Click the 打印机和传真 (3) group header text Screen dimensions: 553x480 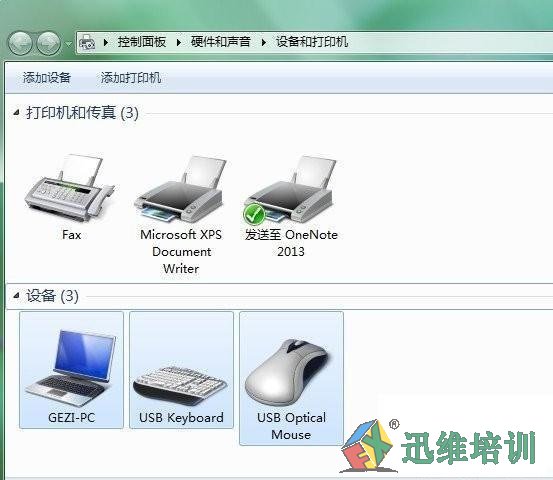[x=82, y=113]
